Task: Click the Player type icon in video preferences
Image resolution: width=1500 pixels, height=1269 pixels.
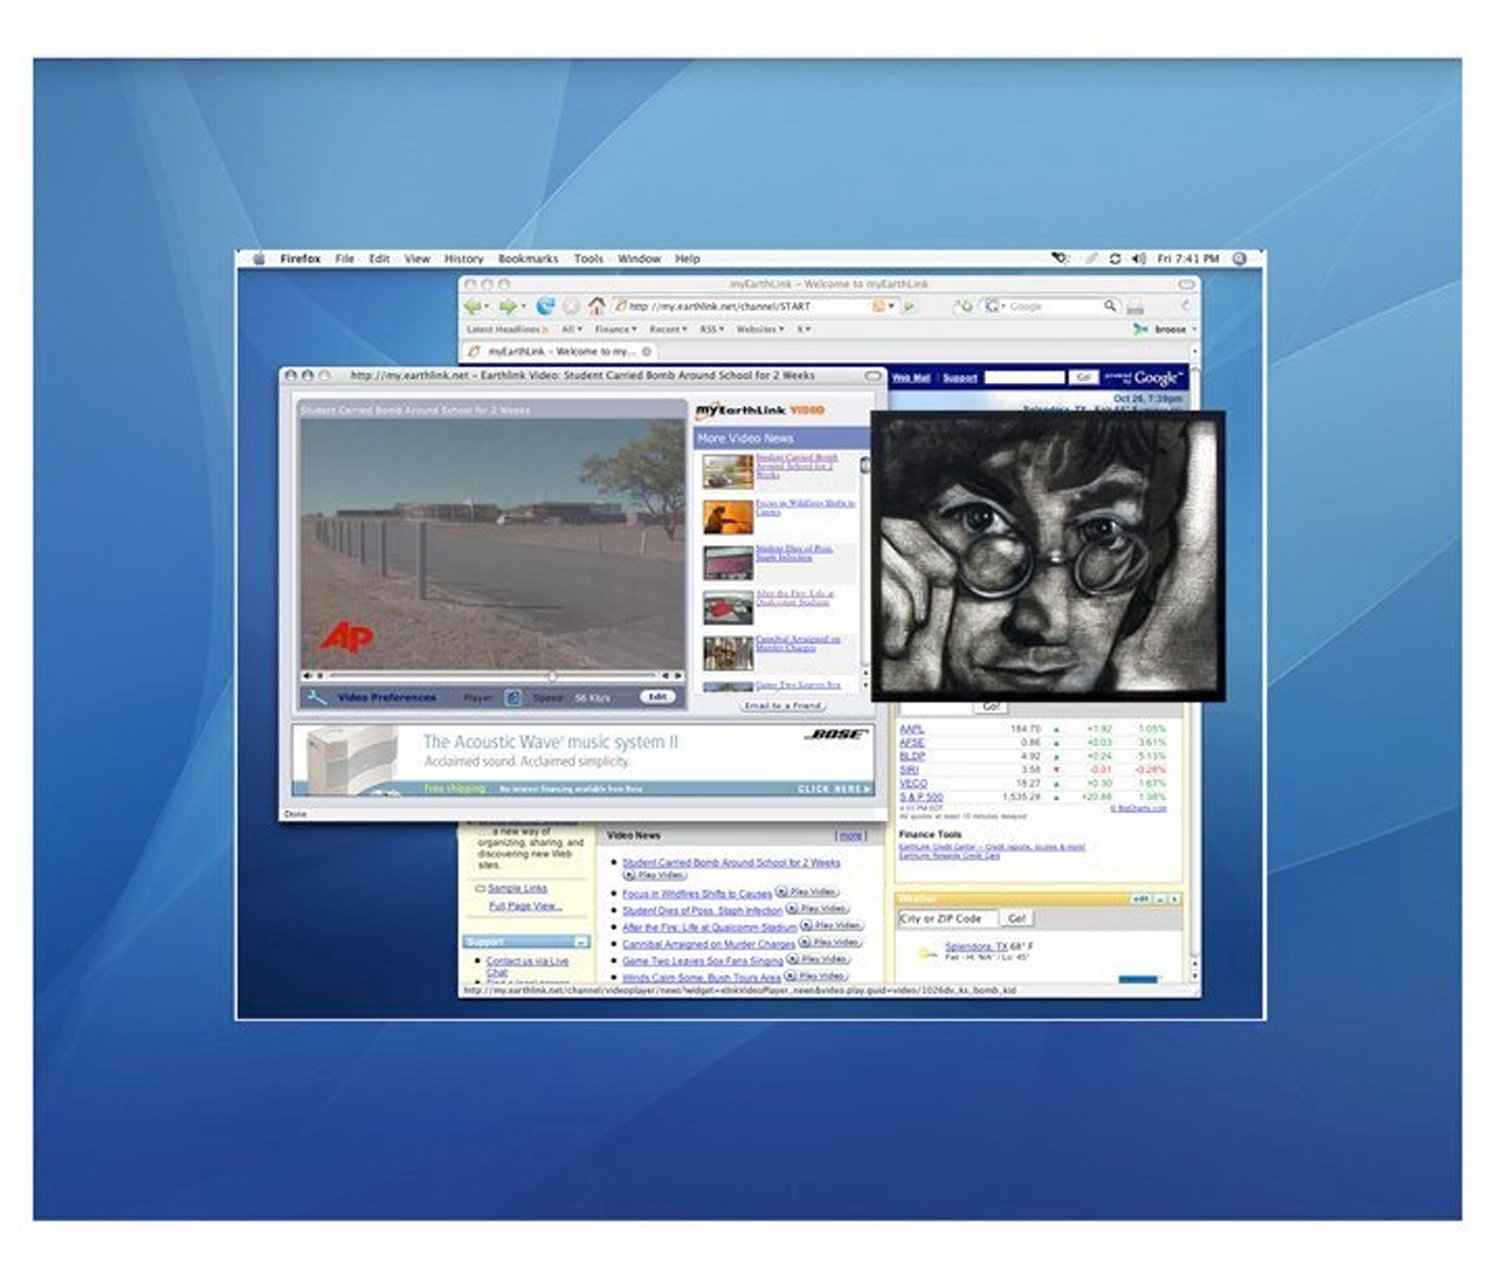Action: 512,697
